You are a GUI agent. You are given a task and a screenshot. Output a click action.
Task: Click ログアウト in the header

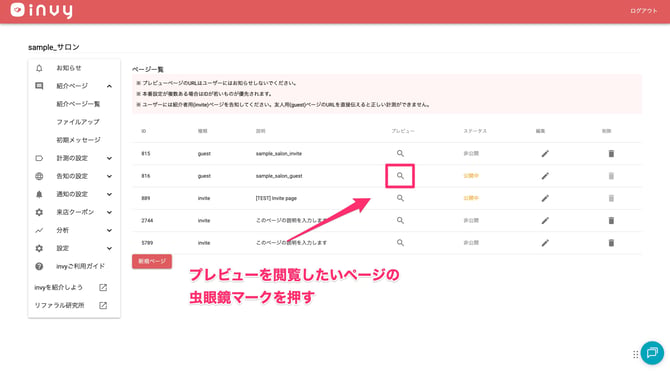pyautogui.click(x=643, y=11)
